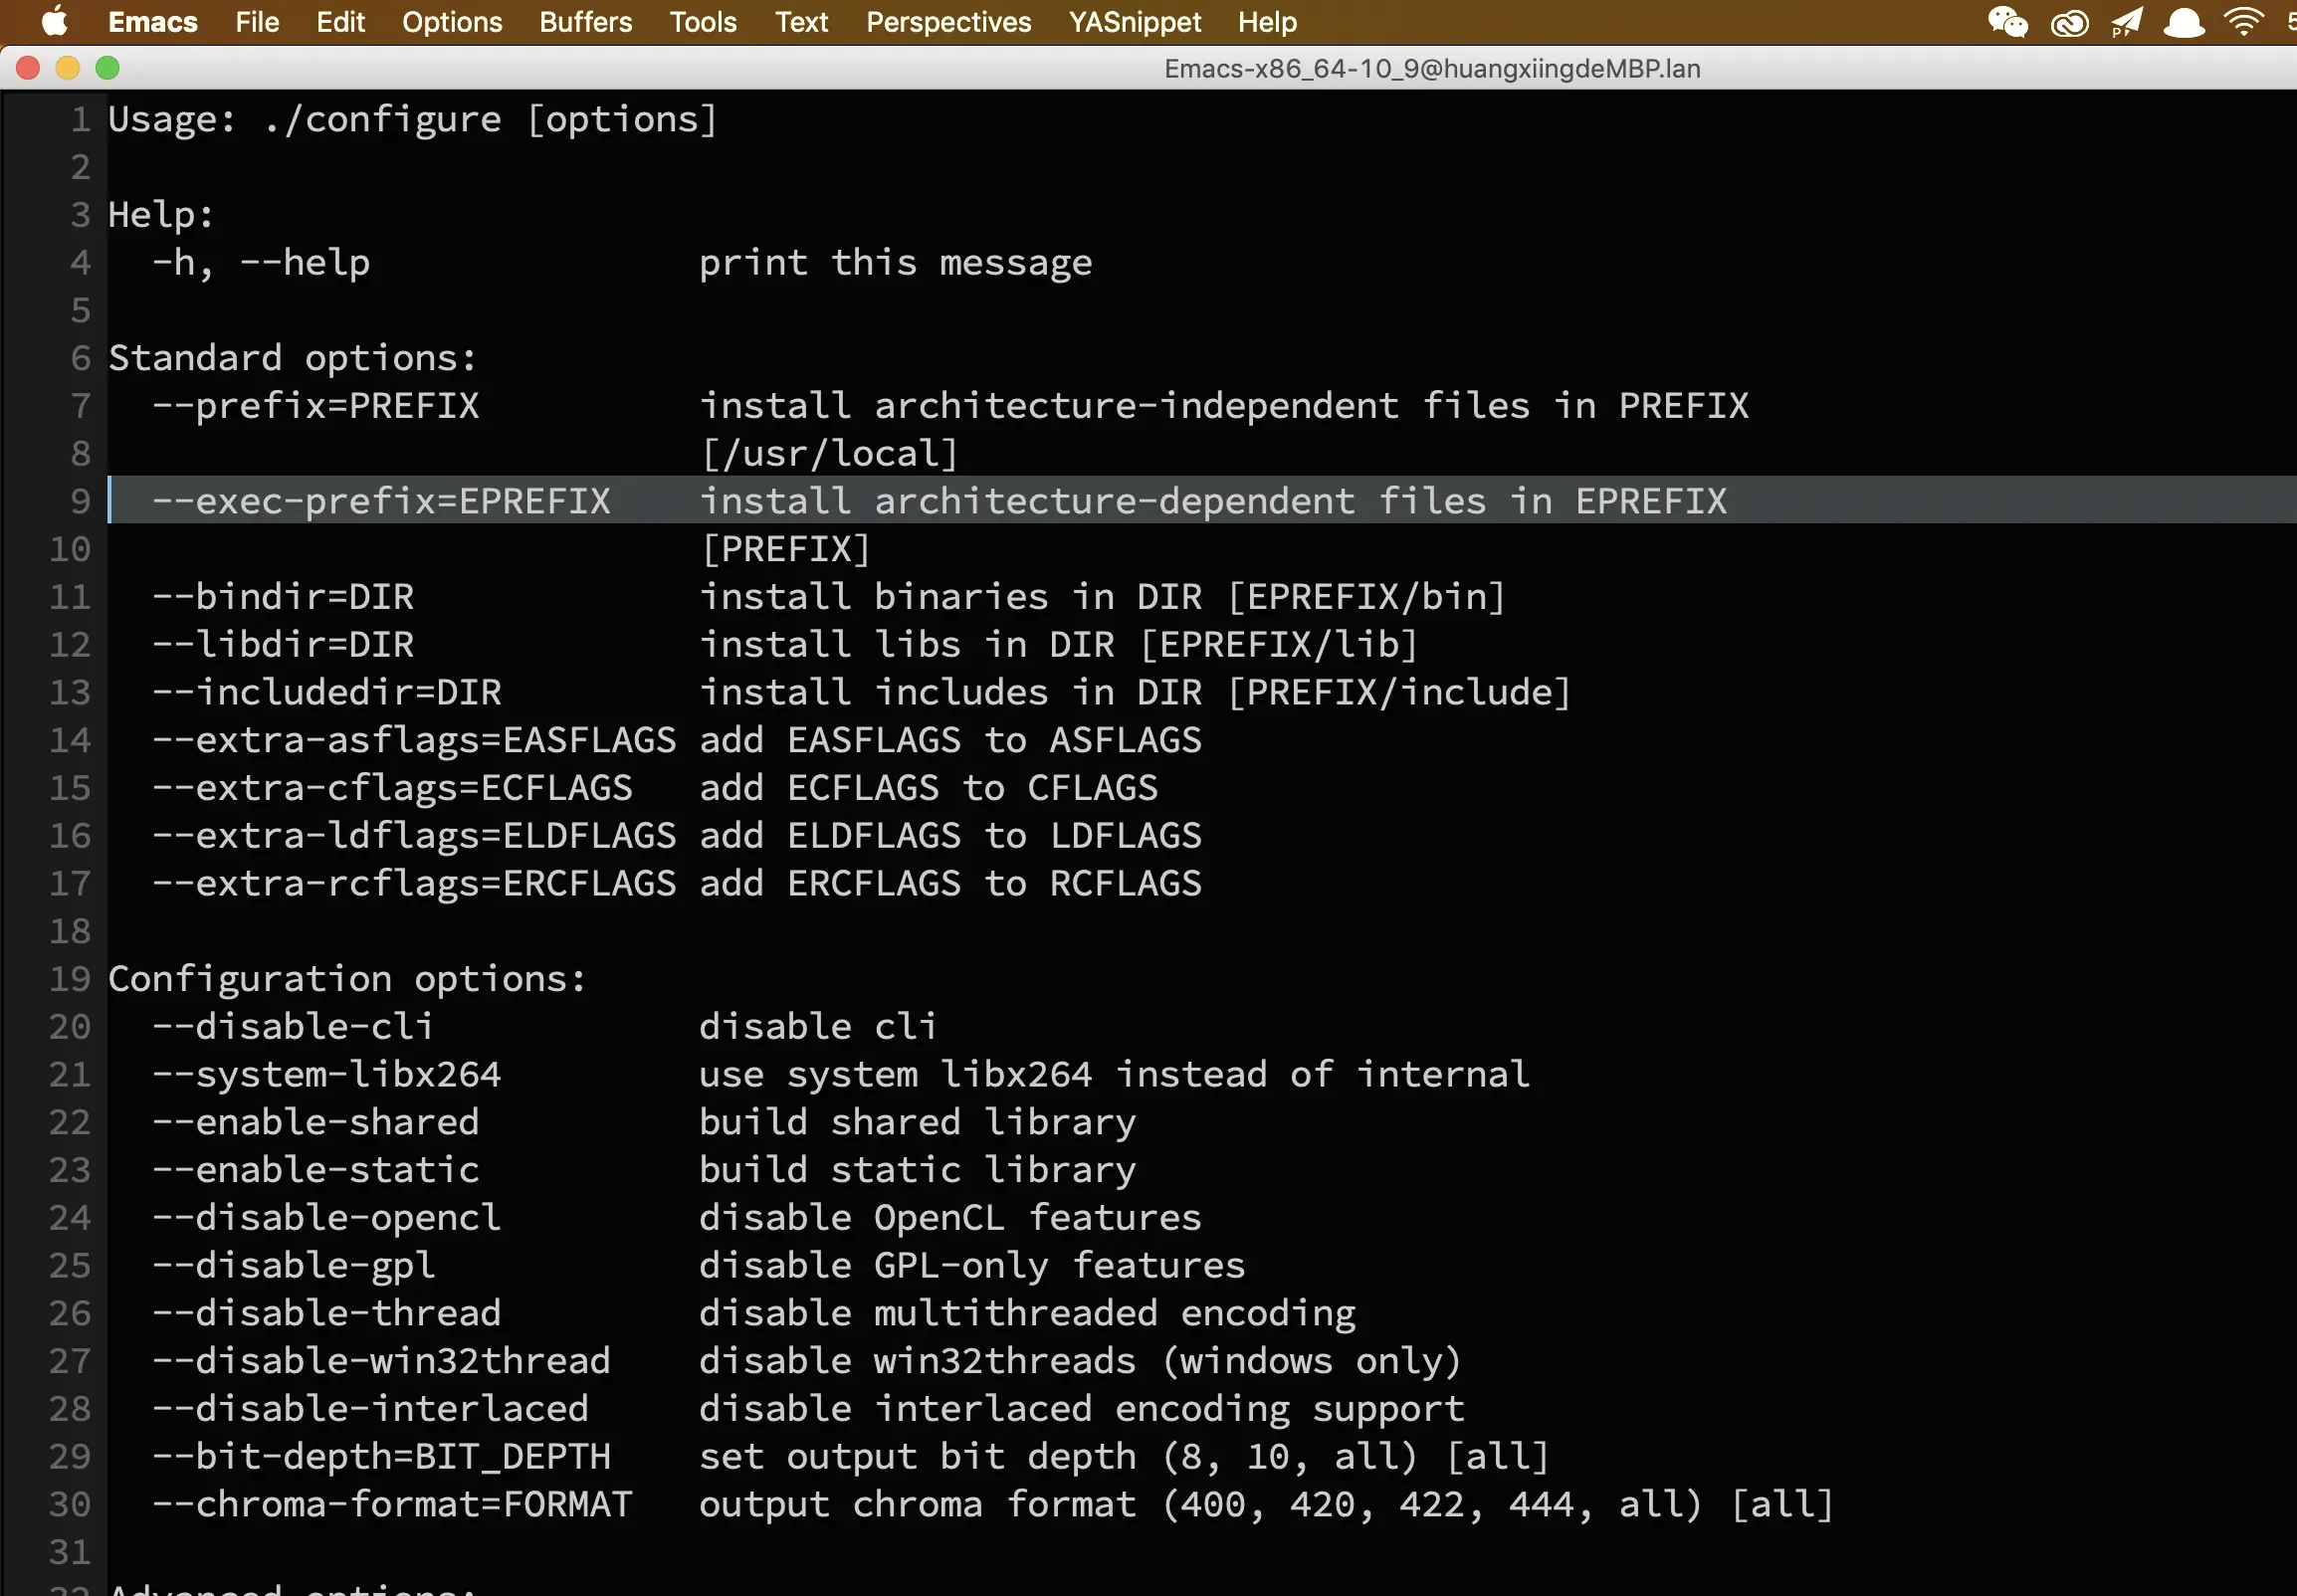This screenshot has height=1596, width=2297.
Task: Open the Text menu
Action: (x=801, y=22)
